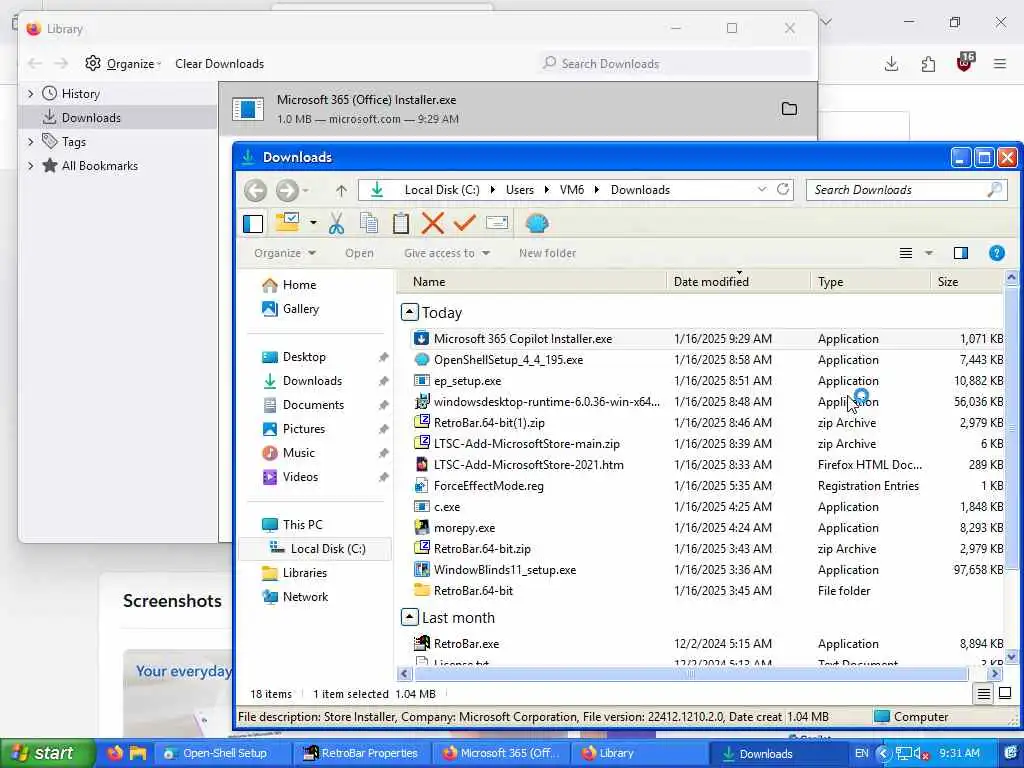The height and width of the screenshot is (768, 1024).
Task: Open Give access to menu
Action: pos(447,253)
